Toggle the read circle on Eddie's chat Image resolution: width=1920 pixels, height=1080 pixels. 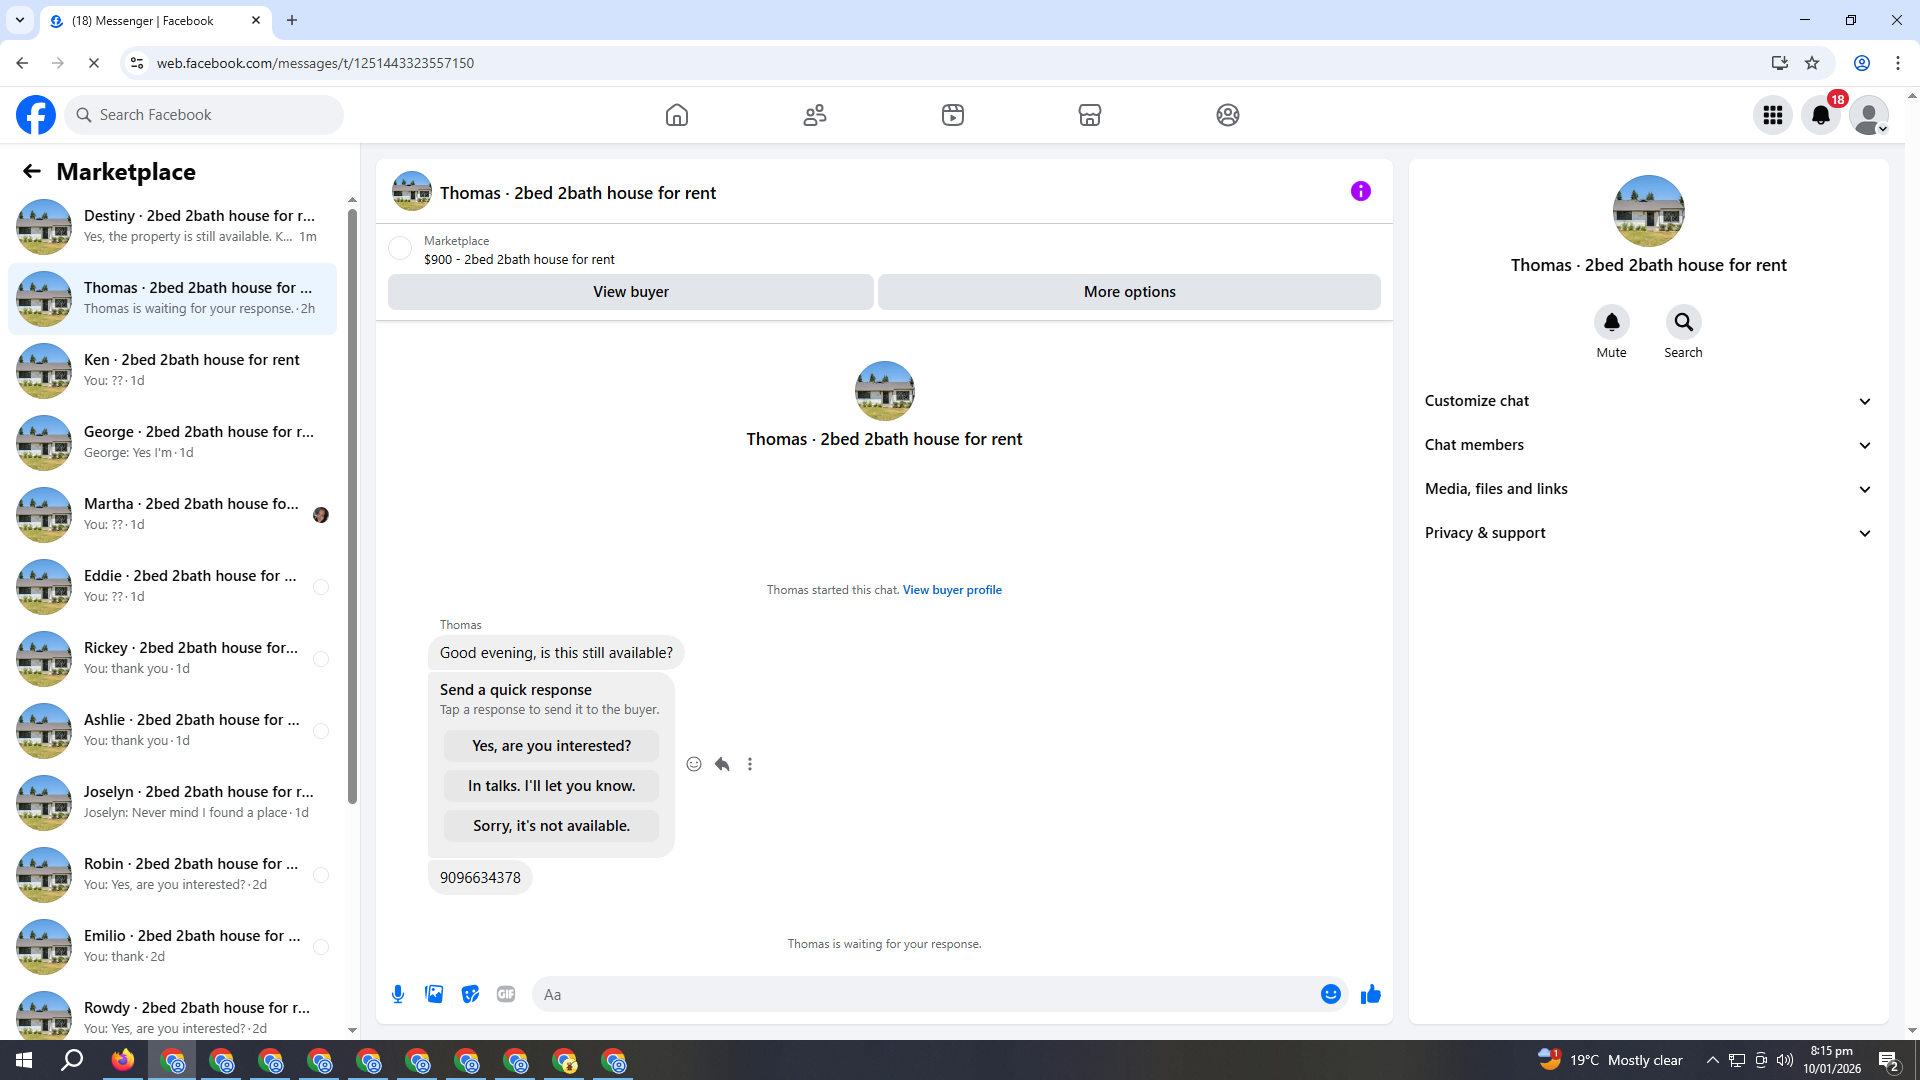pyautogui.click(x=321, y=587)
